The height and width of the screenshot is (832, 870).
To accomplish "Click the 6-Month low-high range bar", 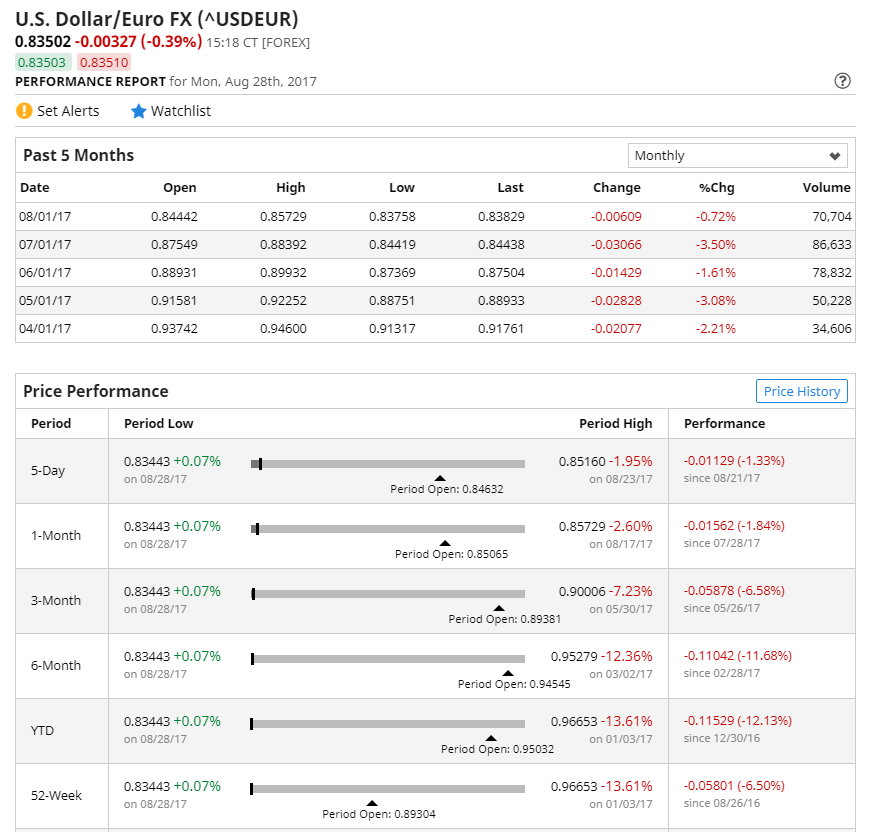I will (388, 659).
